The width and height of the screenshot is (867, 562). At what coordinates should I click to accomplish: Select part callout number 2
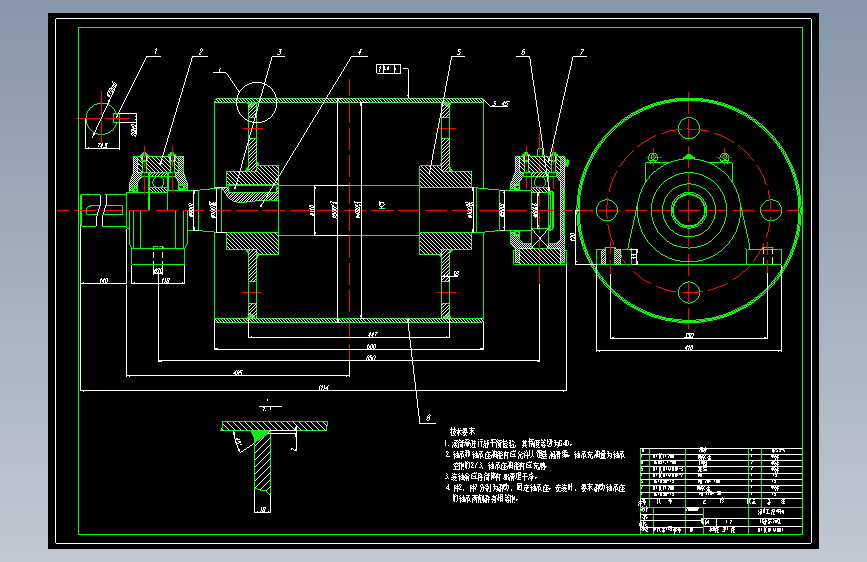pyautogui.click(x=201, y=51)
